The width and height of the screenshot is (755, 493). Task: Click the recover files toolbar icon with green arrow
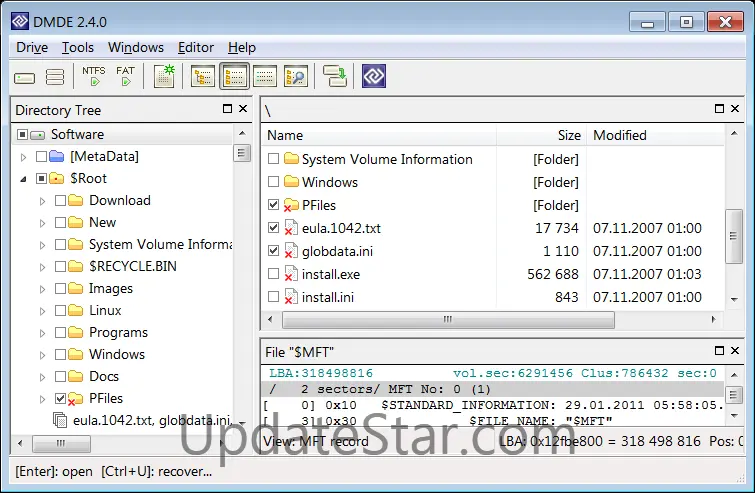[335, 76]
